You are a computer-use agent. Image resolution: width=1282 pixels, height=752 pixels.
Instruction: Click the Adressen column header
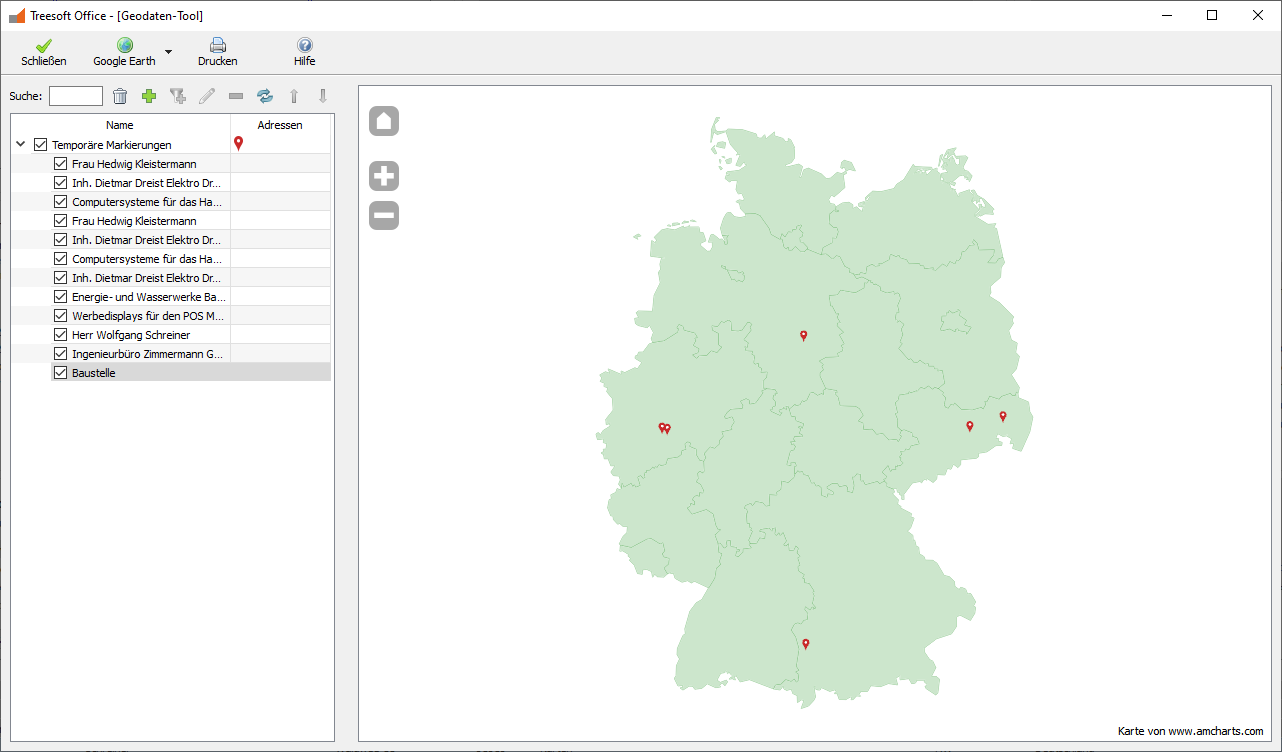tap(280, 125)
